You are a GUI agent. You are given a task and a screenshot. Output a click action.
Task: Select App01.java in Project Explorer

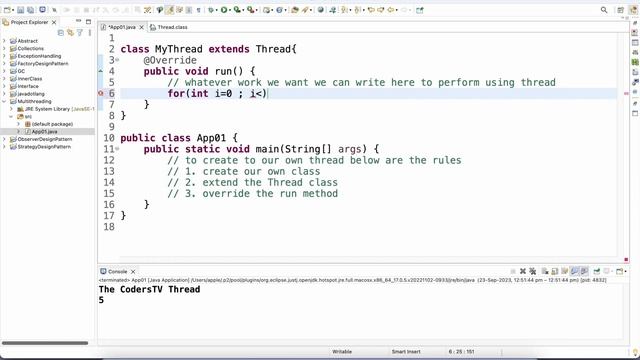click(44, 131)
